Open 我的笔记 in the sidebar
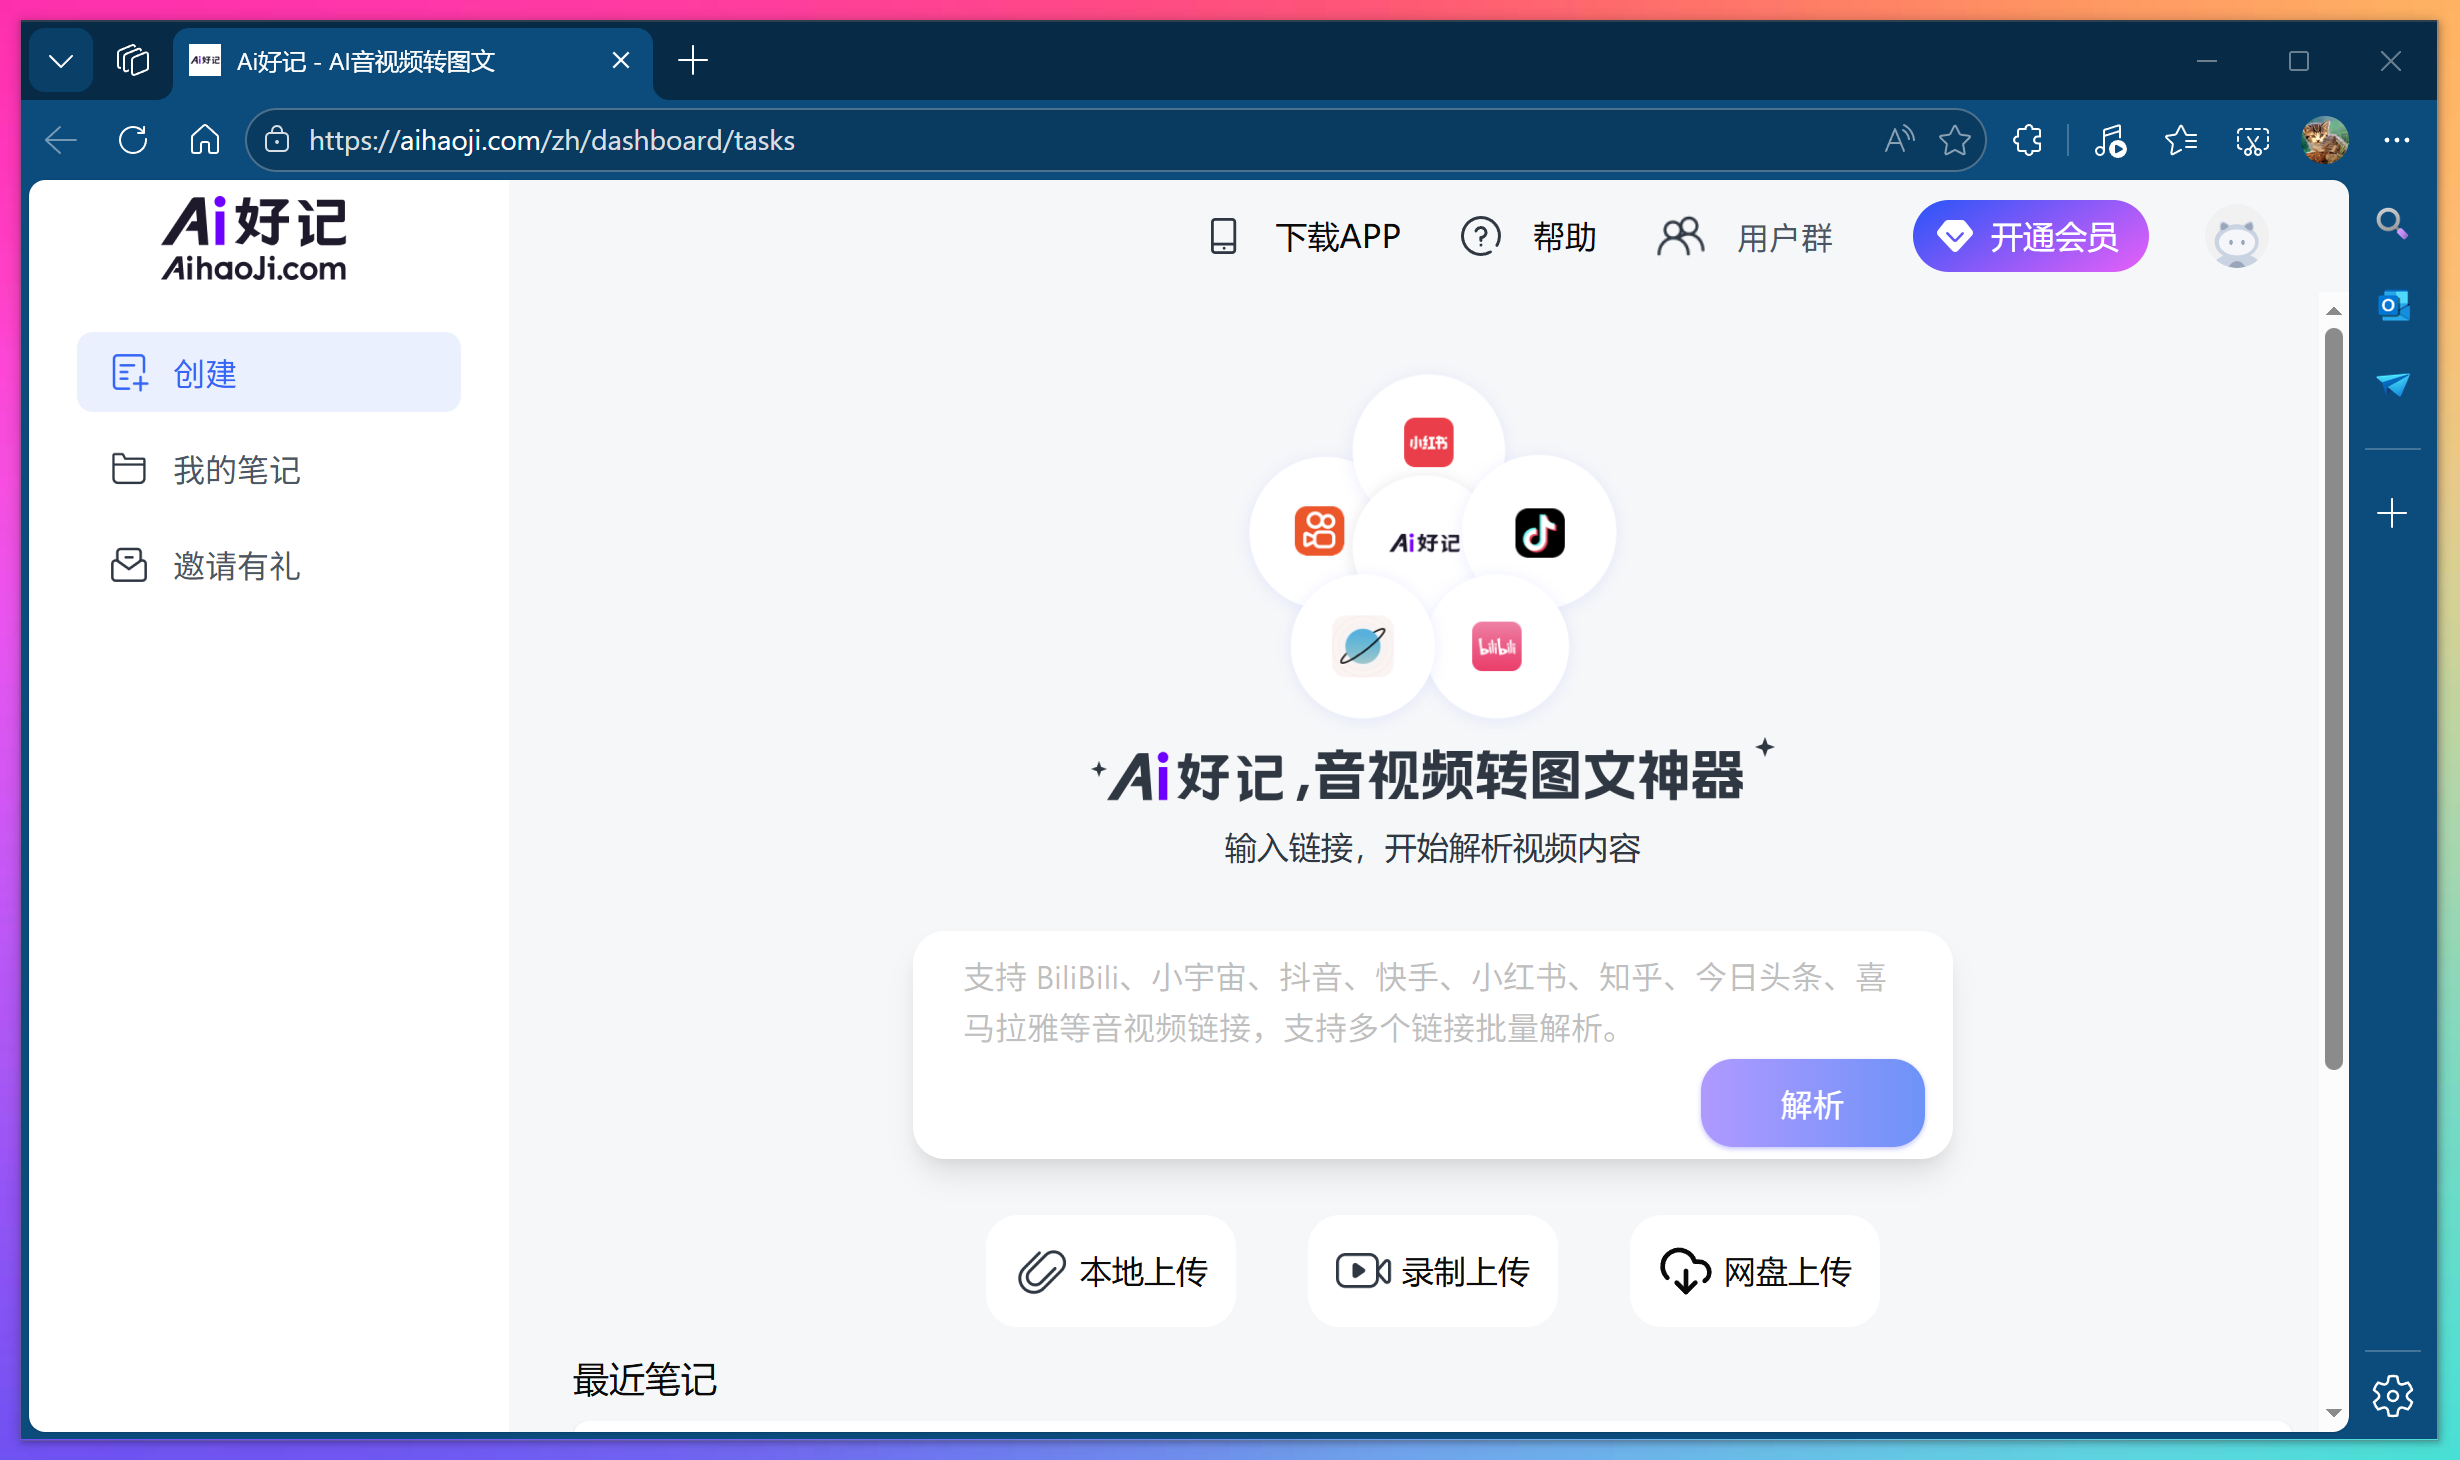Image resolution: width=2460 pixels, height=1460 pixels. pos(269,469)
